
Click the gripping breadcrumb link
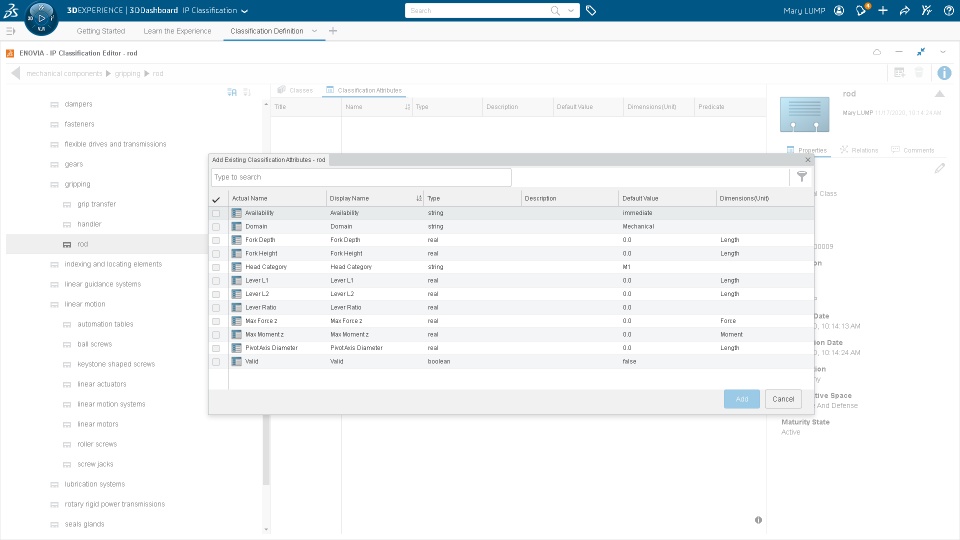click(x=127, y=73)
